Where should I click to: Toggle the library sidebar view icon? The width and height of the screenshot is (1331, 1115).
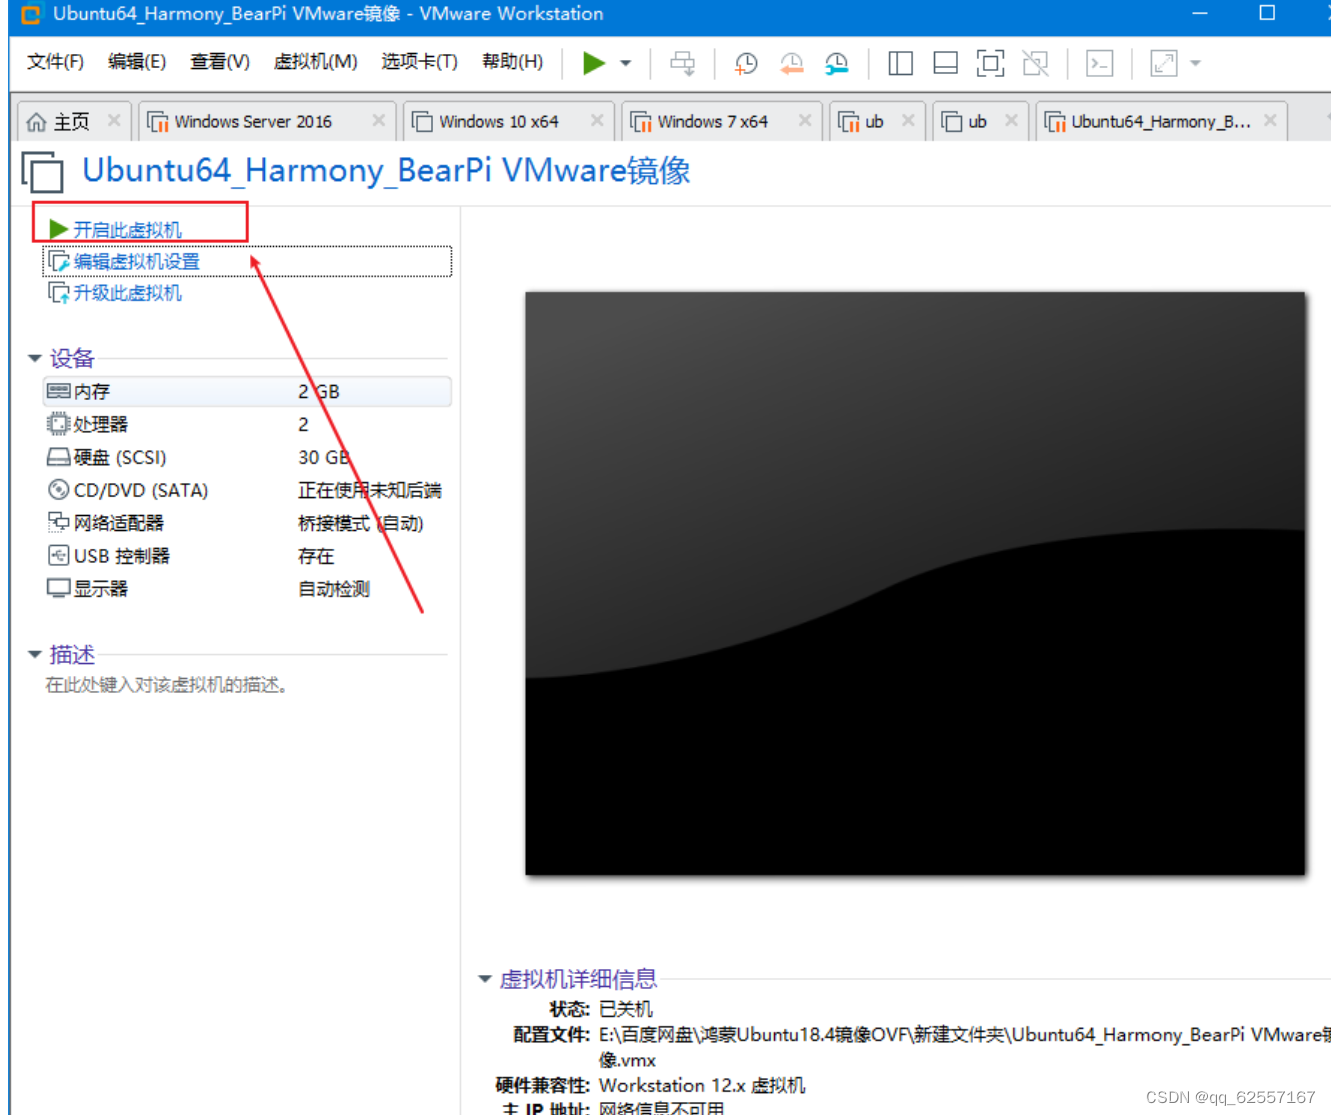point(900,63)
